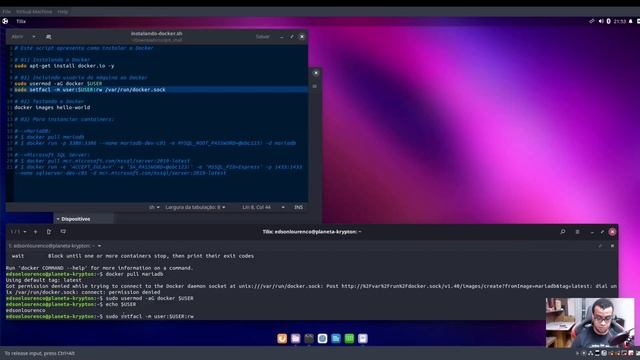Open the Virtual Machine menu
Viewport: 640px width, 360px height.
[x=34, y=12]
